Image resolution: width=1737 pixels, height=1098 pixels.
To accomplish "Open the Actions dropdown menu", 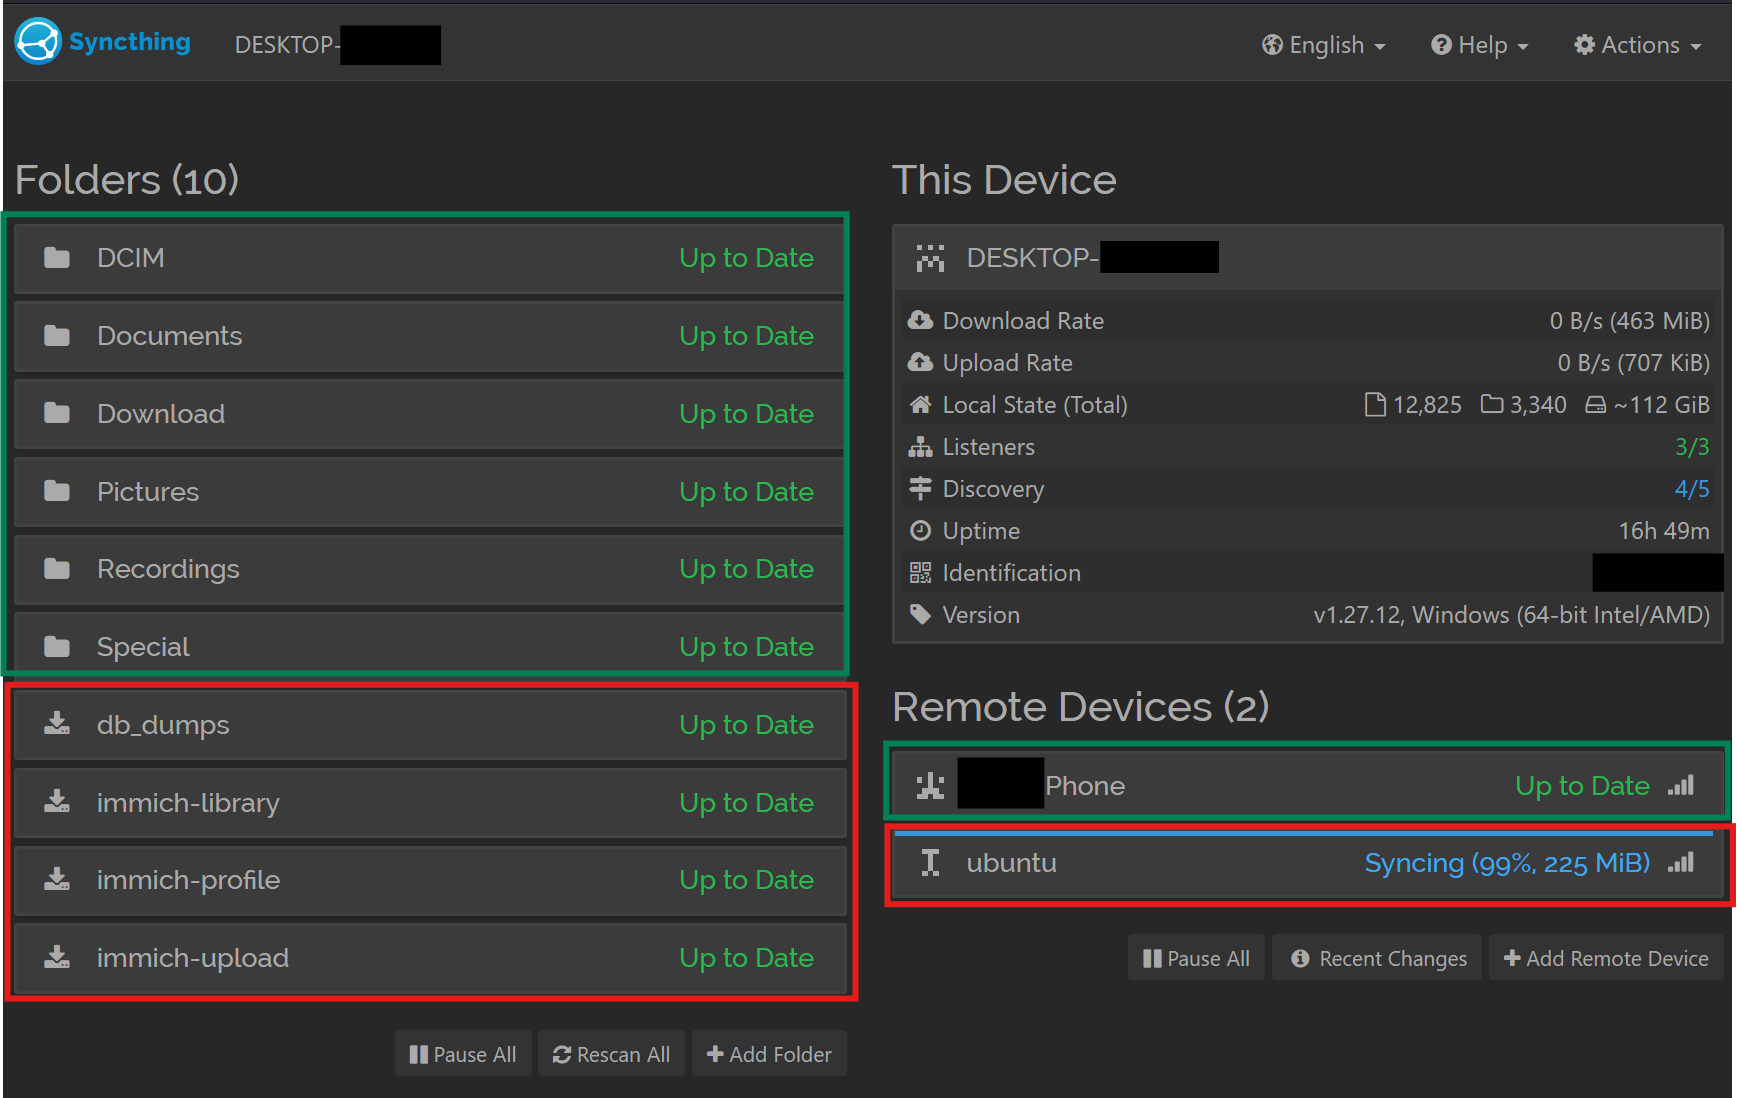I will point(1637,45).
